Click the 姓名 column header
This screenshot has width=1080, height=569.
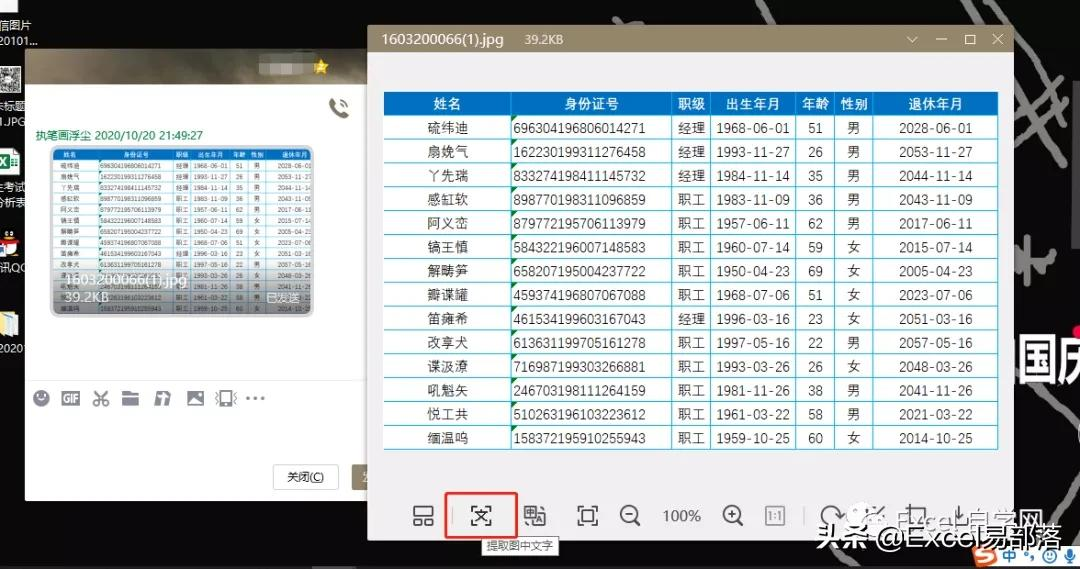click(x=447, y=104)
